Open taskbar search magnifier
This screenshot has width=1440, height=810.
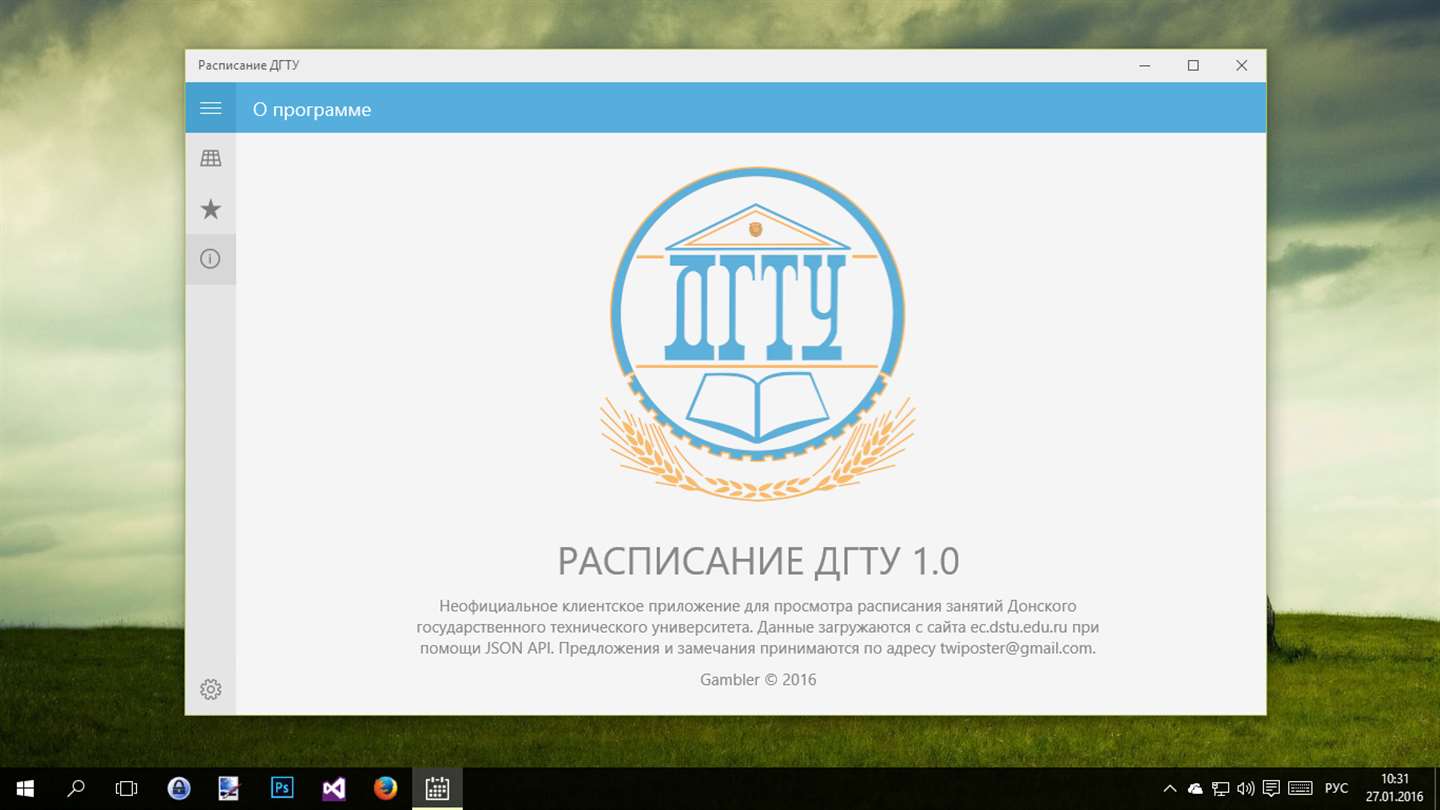(x=75, y=788)
